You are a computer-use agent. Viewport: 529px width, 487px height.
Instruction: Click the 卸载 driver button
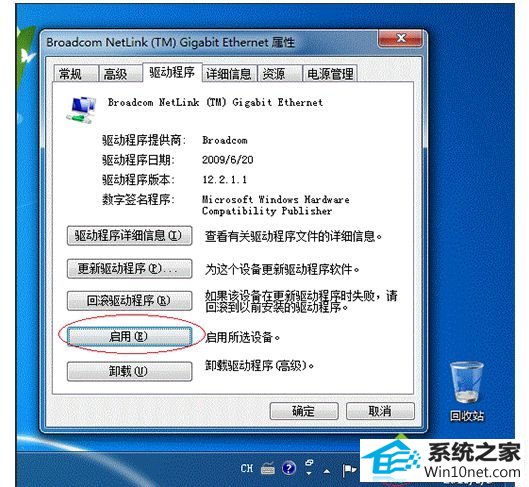point(130,371)
